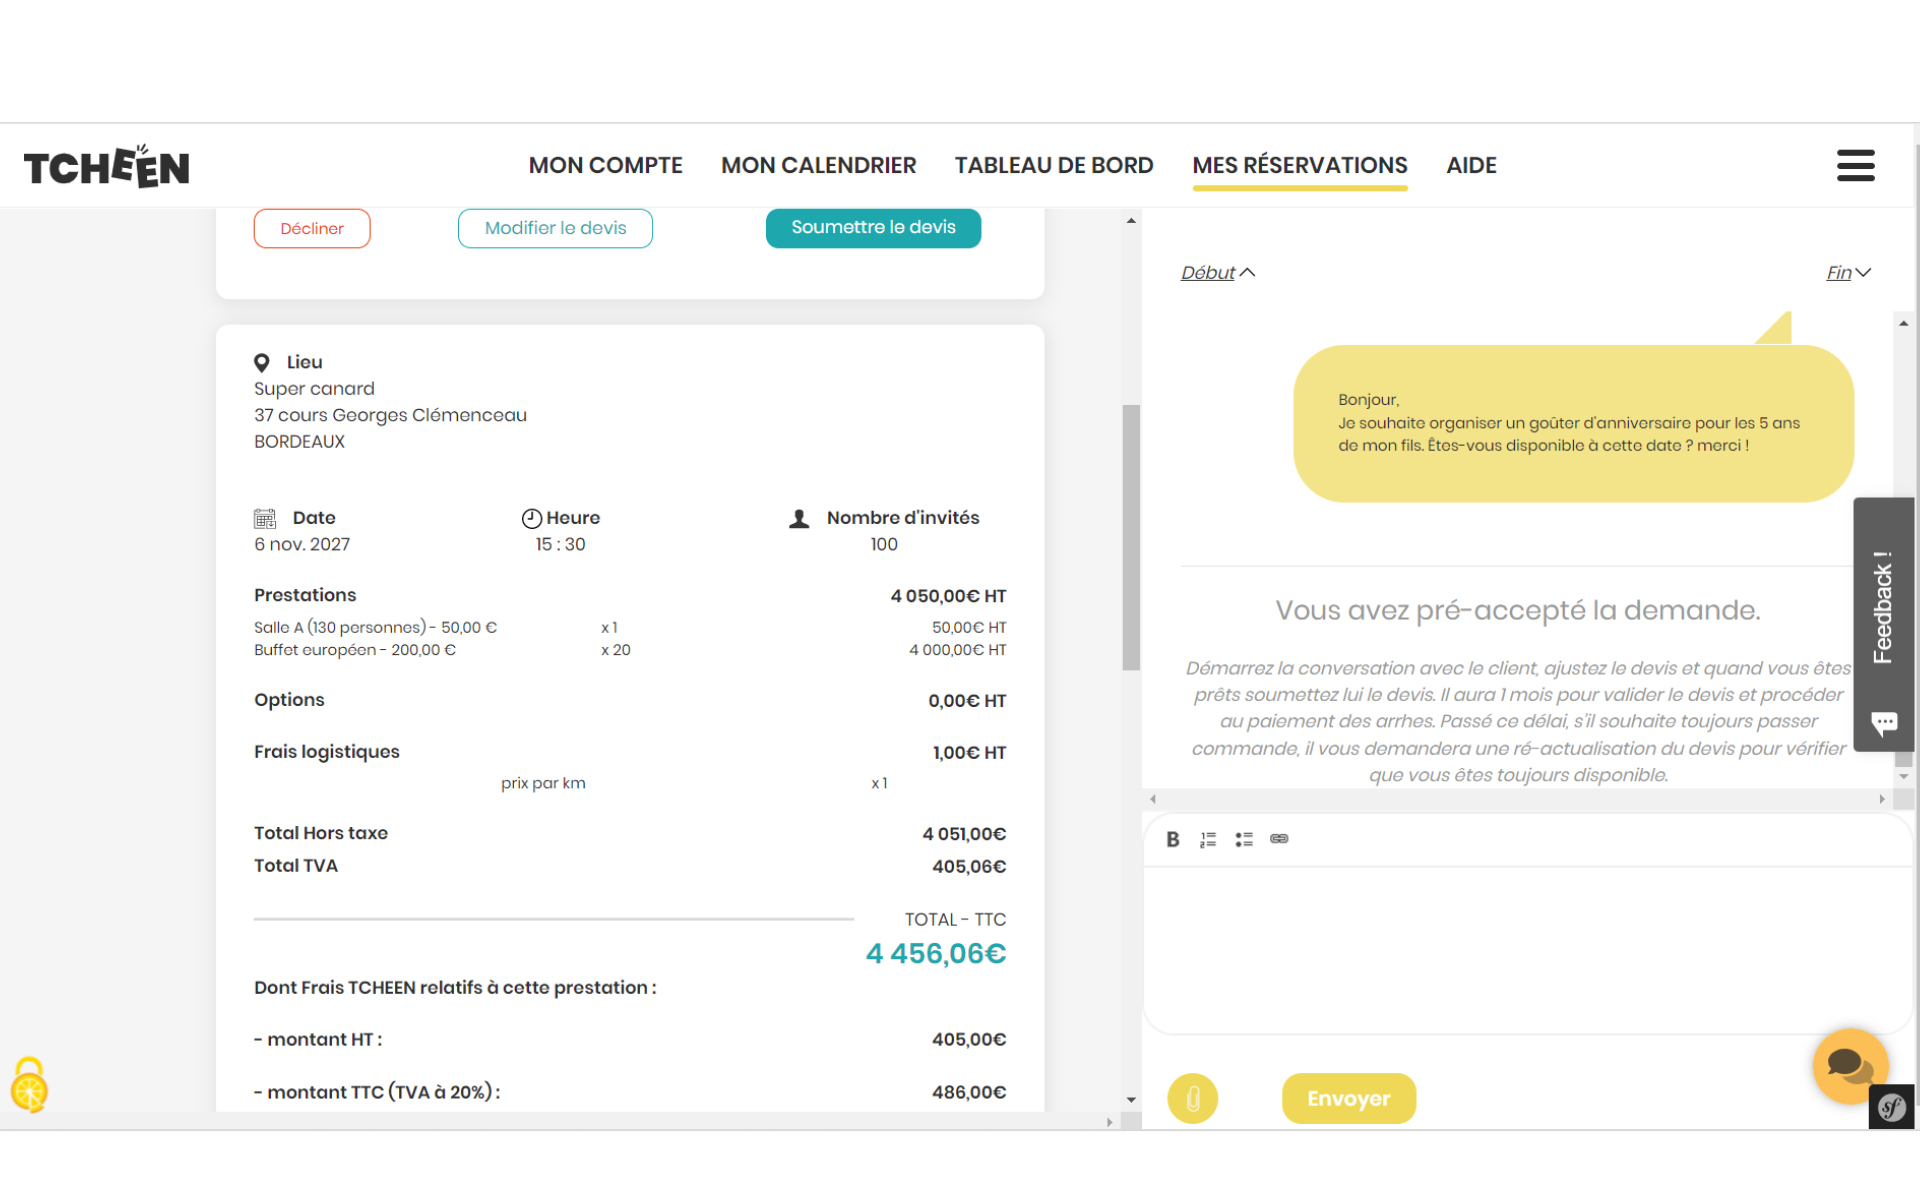Open Mon Calendrier page
Image resolution: width=1920 pixels, height=1200 pixels.
pyautogui.click(x=818, y=166)
